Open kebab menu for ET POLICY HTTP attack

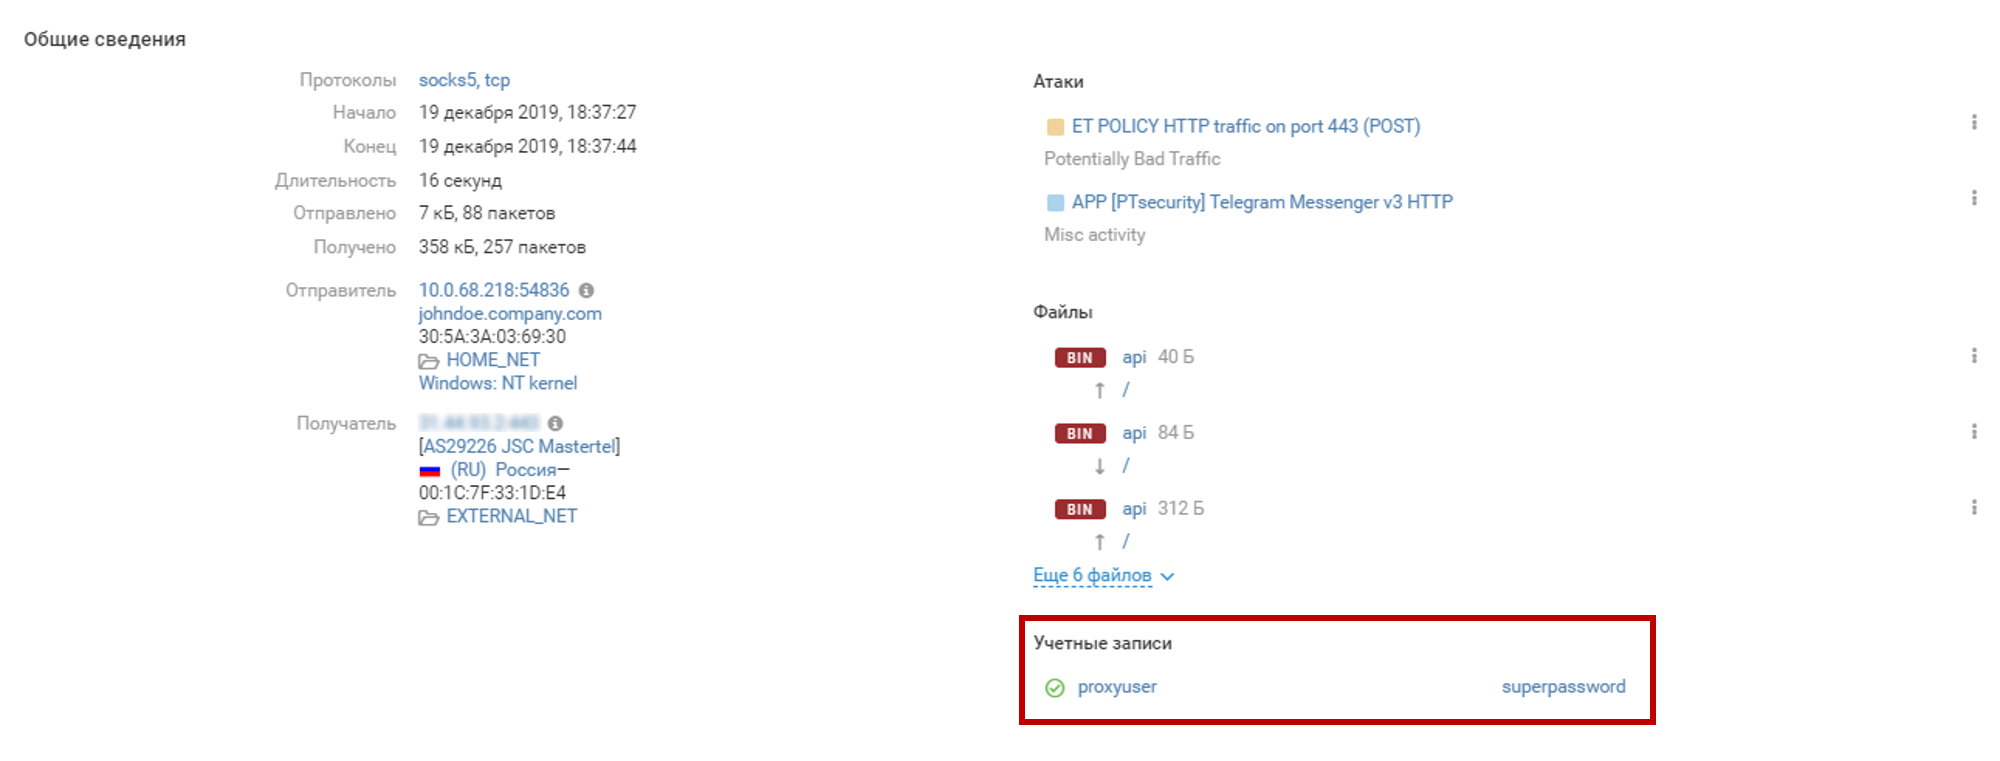1973,122
